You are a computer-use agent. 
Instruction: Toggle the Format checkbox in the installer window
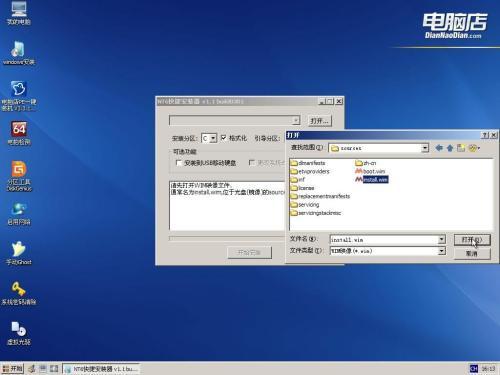click(x=223, y=138)
